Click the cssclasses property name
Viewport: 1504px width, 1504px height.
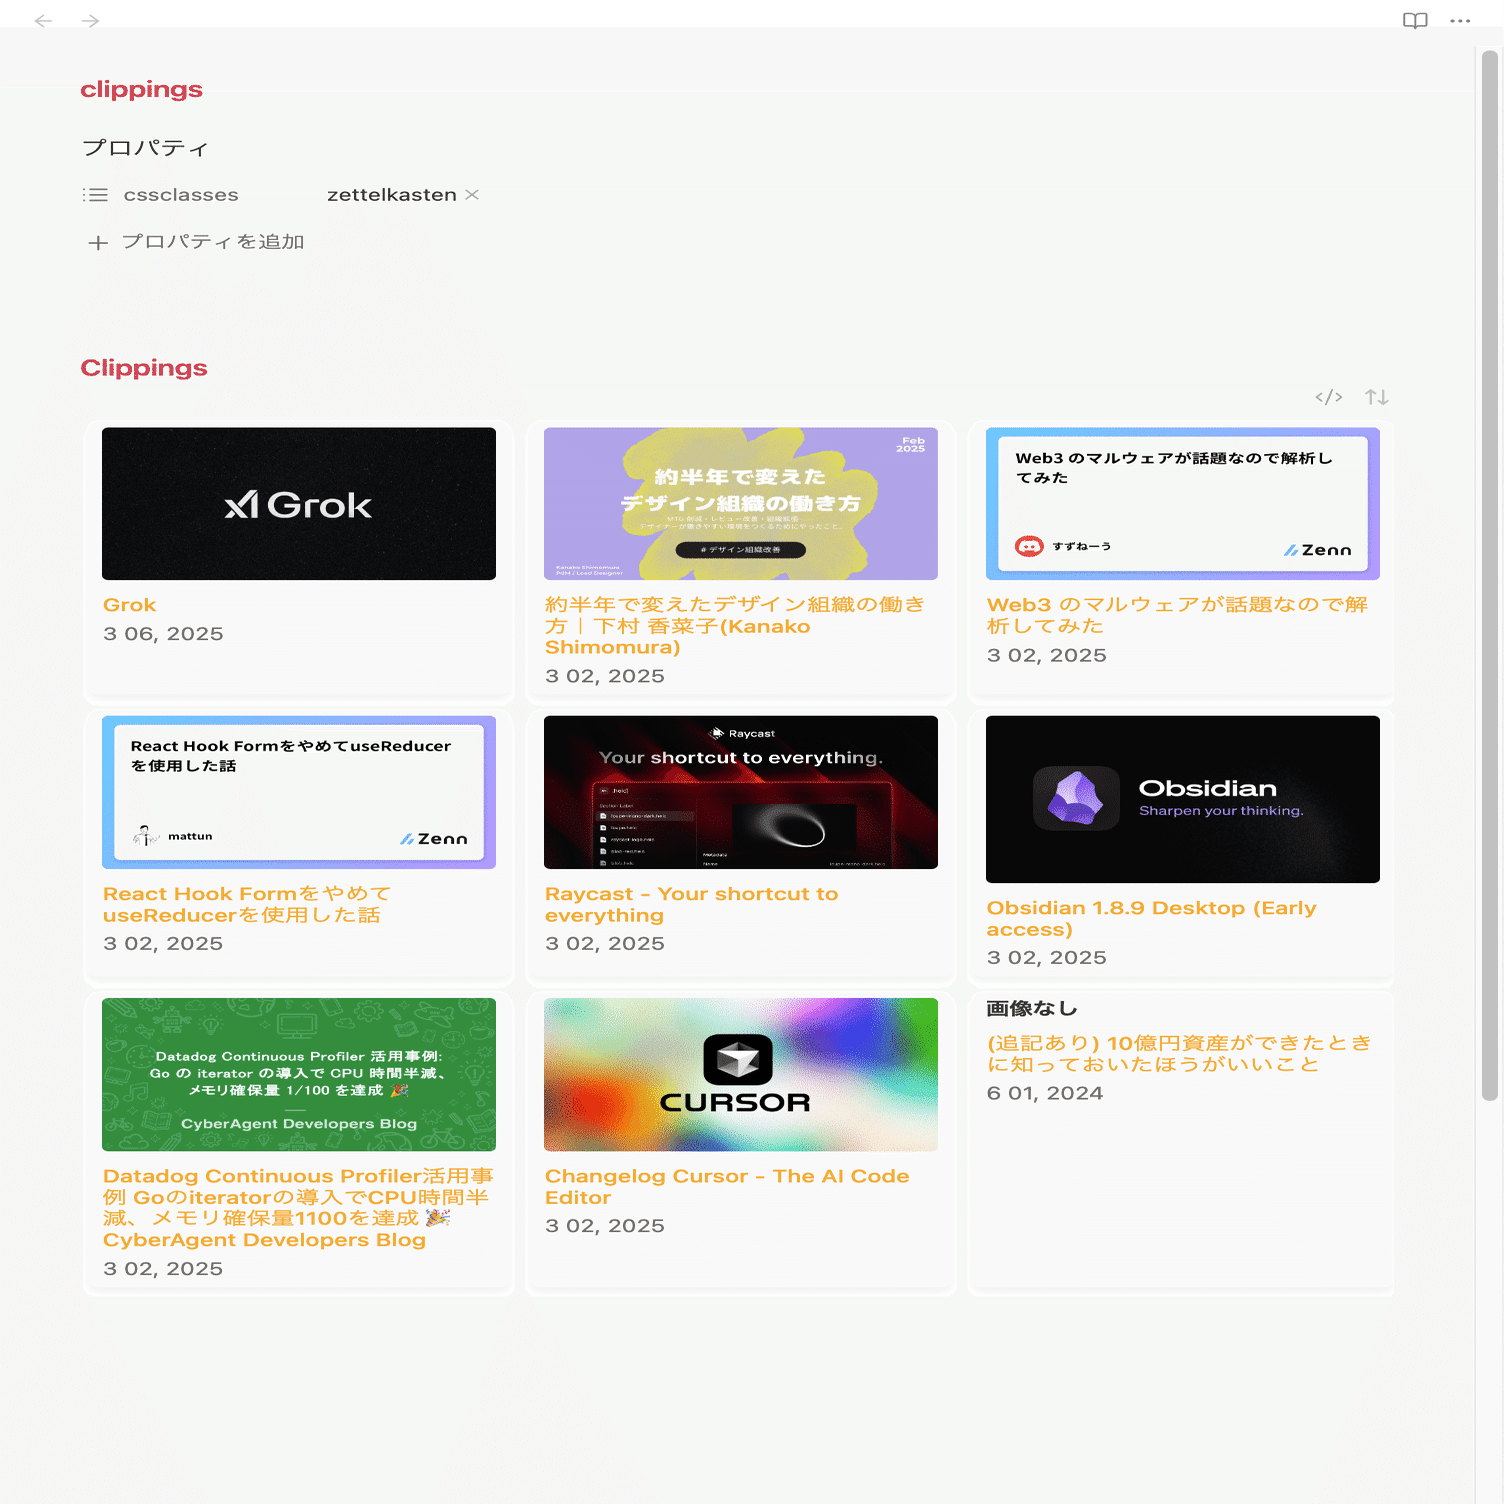(181, 195)
